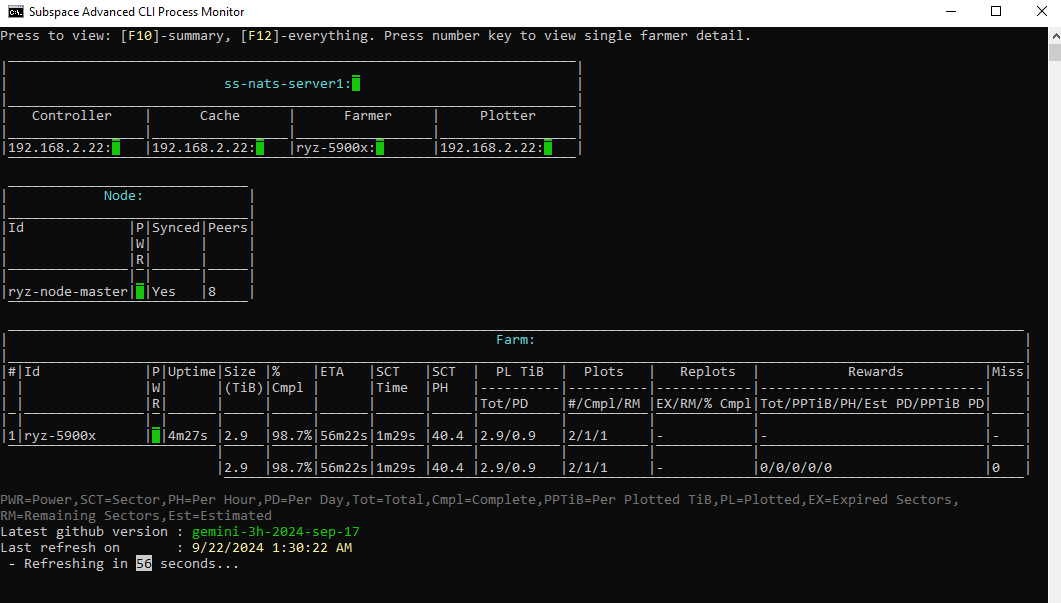Viewport: 1061px width, 603px height.
Task: Click '40.4' SCT PH in the ryz-5900x row
Action: pyautogui.click(x=448, y=436)
